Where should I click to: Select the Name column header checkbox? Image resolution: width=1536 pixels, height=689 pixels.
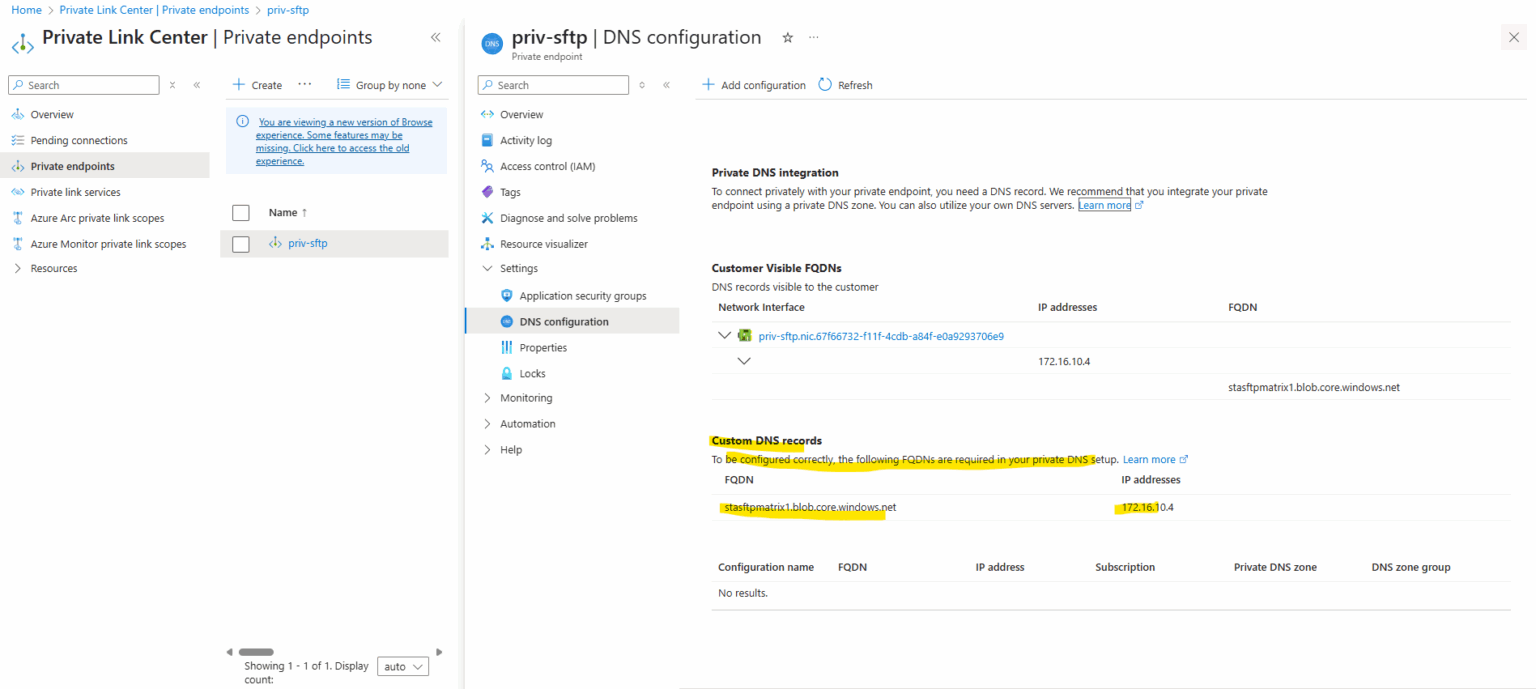coord(240,212)
